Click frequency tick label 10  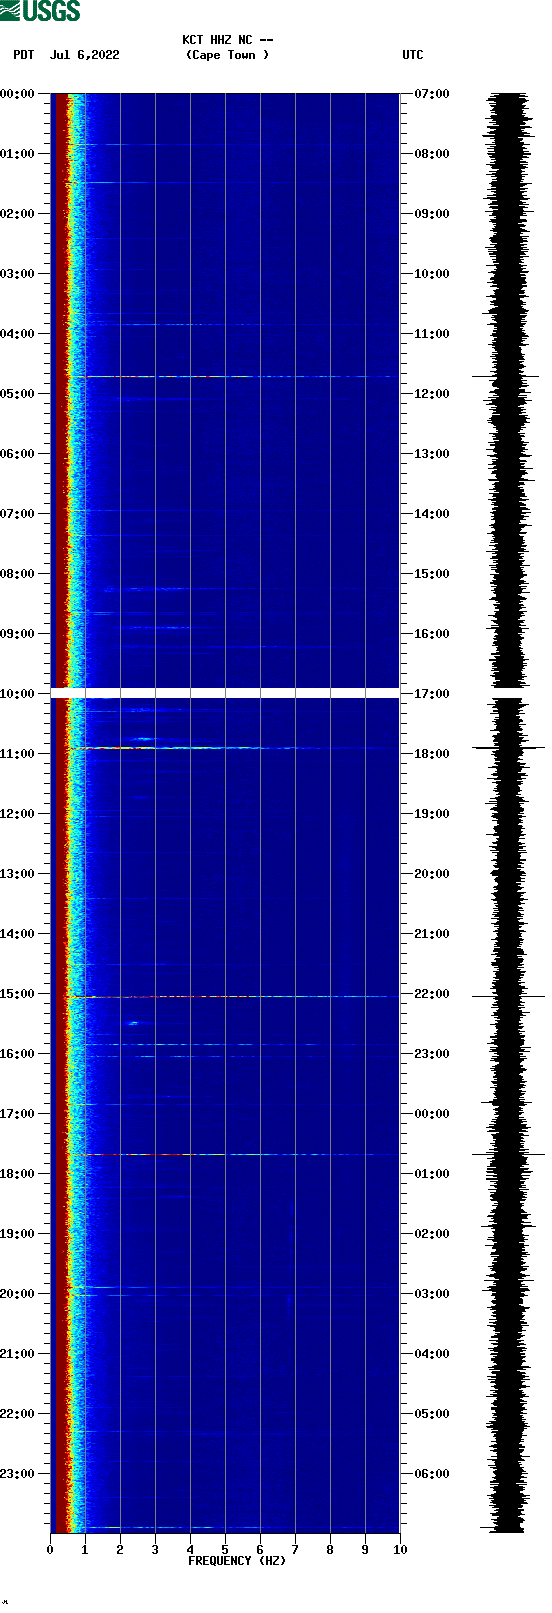(400, 1550)
